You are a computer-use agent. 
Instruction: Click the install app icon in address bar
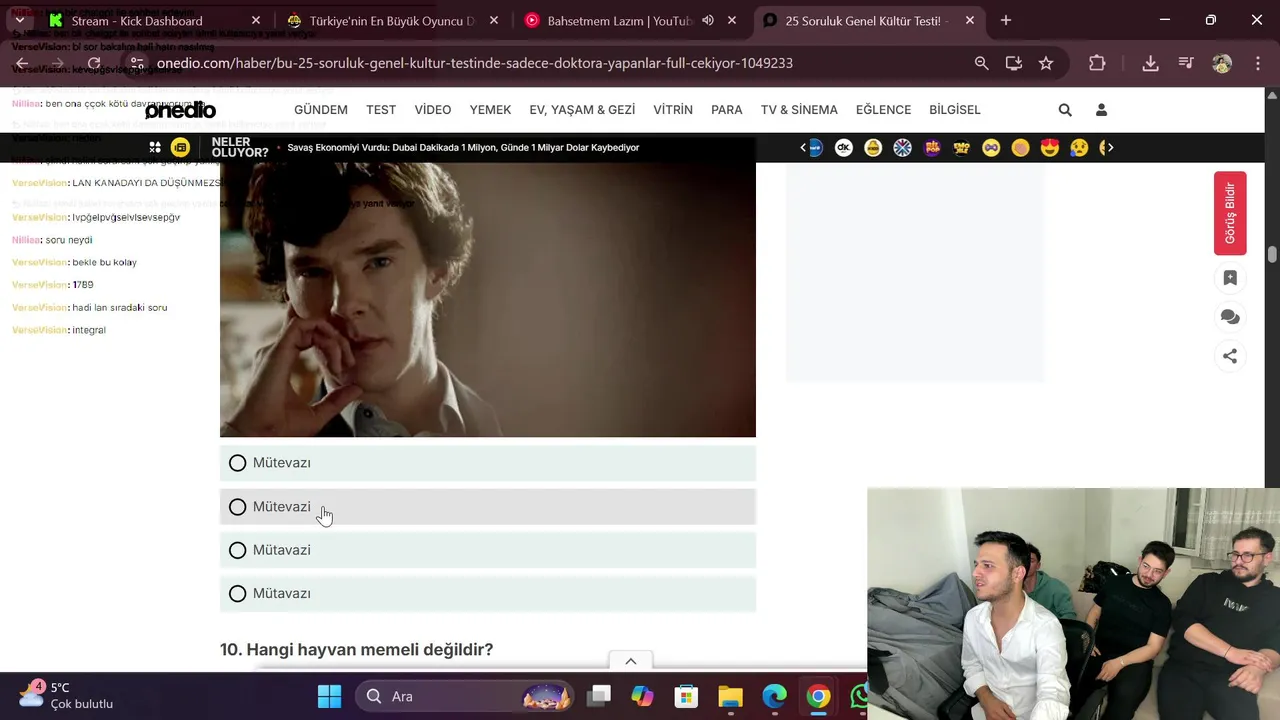point(1014,63)
